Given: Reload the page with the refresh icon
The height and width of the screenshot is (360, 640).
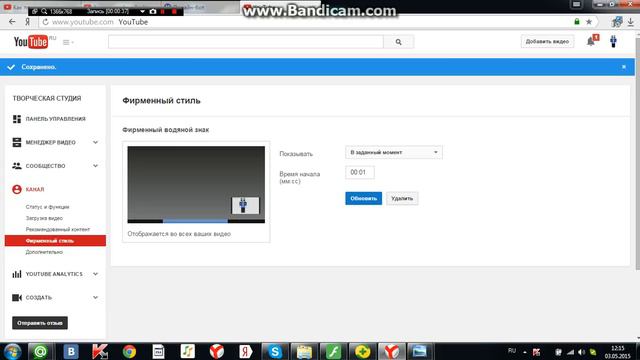Looking at the screenshot, I should (x=45, y=22).
